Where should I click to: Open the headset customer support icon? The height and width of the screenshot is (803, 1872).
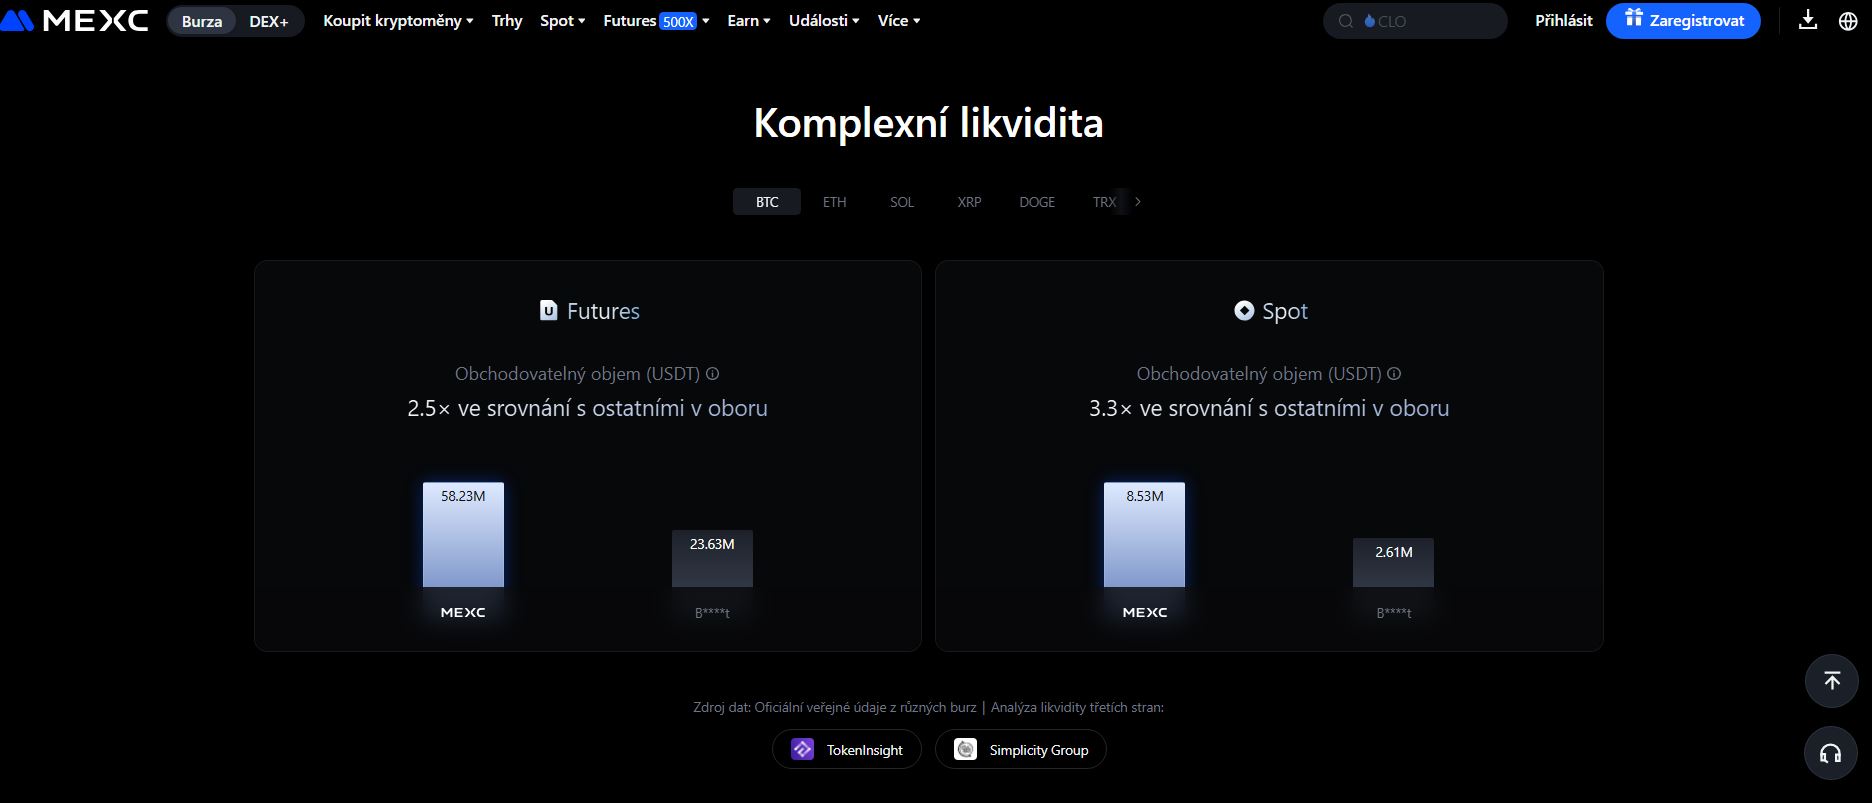[1831, 753]
